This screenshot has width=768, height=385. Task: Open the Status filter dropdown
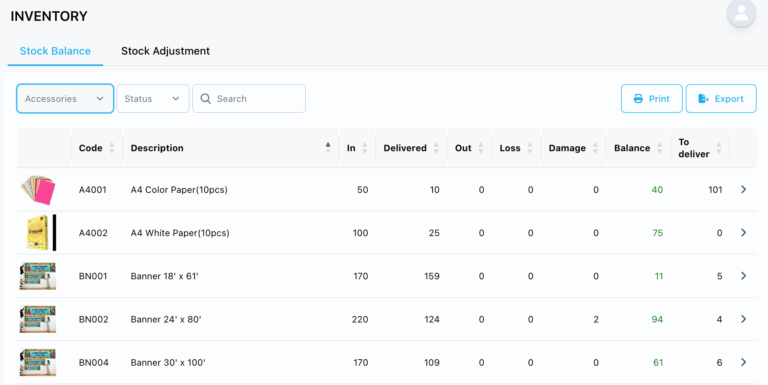153,98
